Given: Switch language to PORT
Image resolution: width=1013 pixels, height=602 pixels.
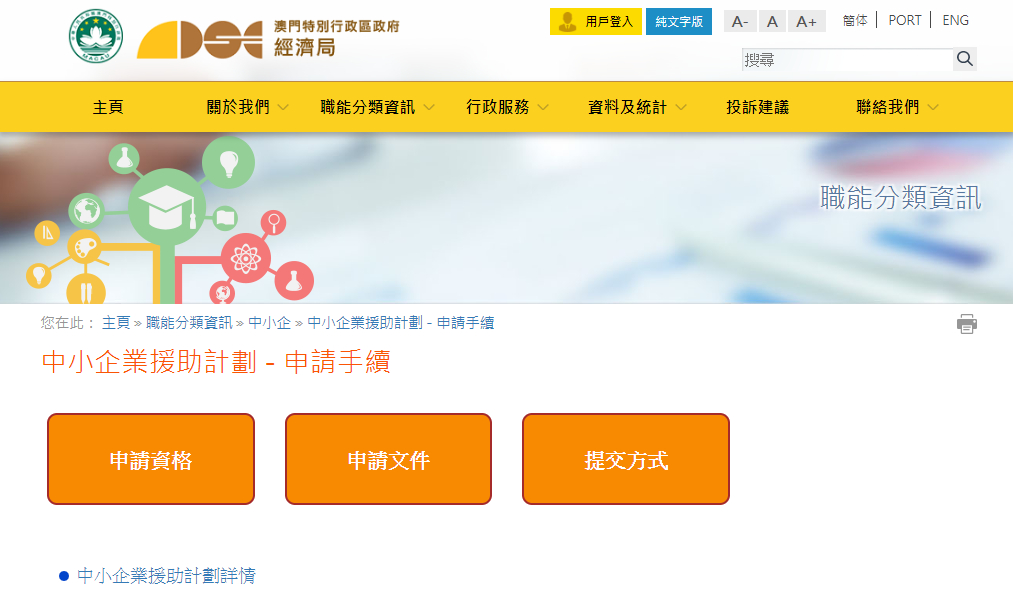Looking at the screenshot, I should [904, 20].
